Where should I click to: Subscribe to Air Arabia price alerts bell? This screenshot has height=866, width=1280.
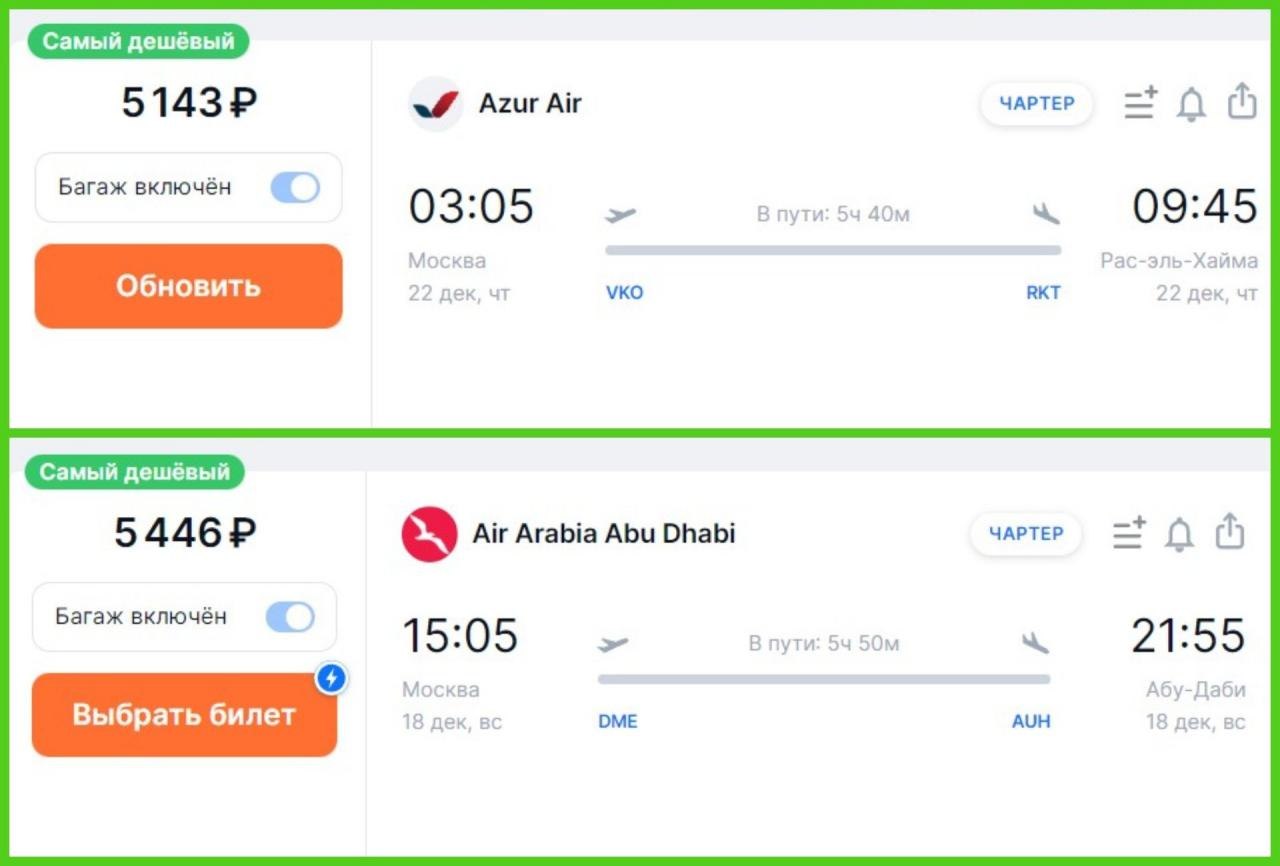[1180, 534]
